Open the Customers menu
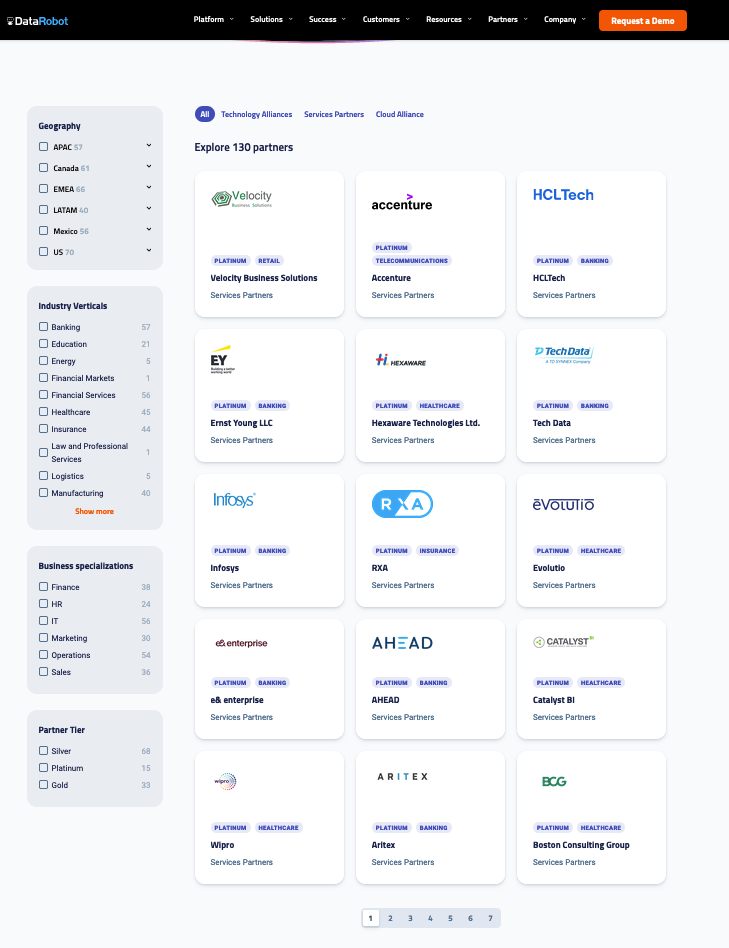The width and height of the screenshot is (729, 948). click(x=386, y=19)
